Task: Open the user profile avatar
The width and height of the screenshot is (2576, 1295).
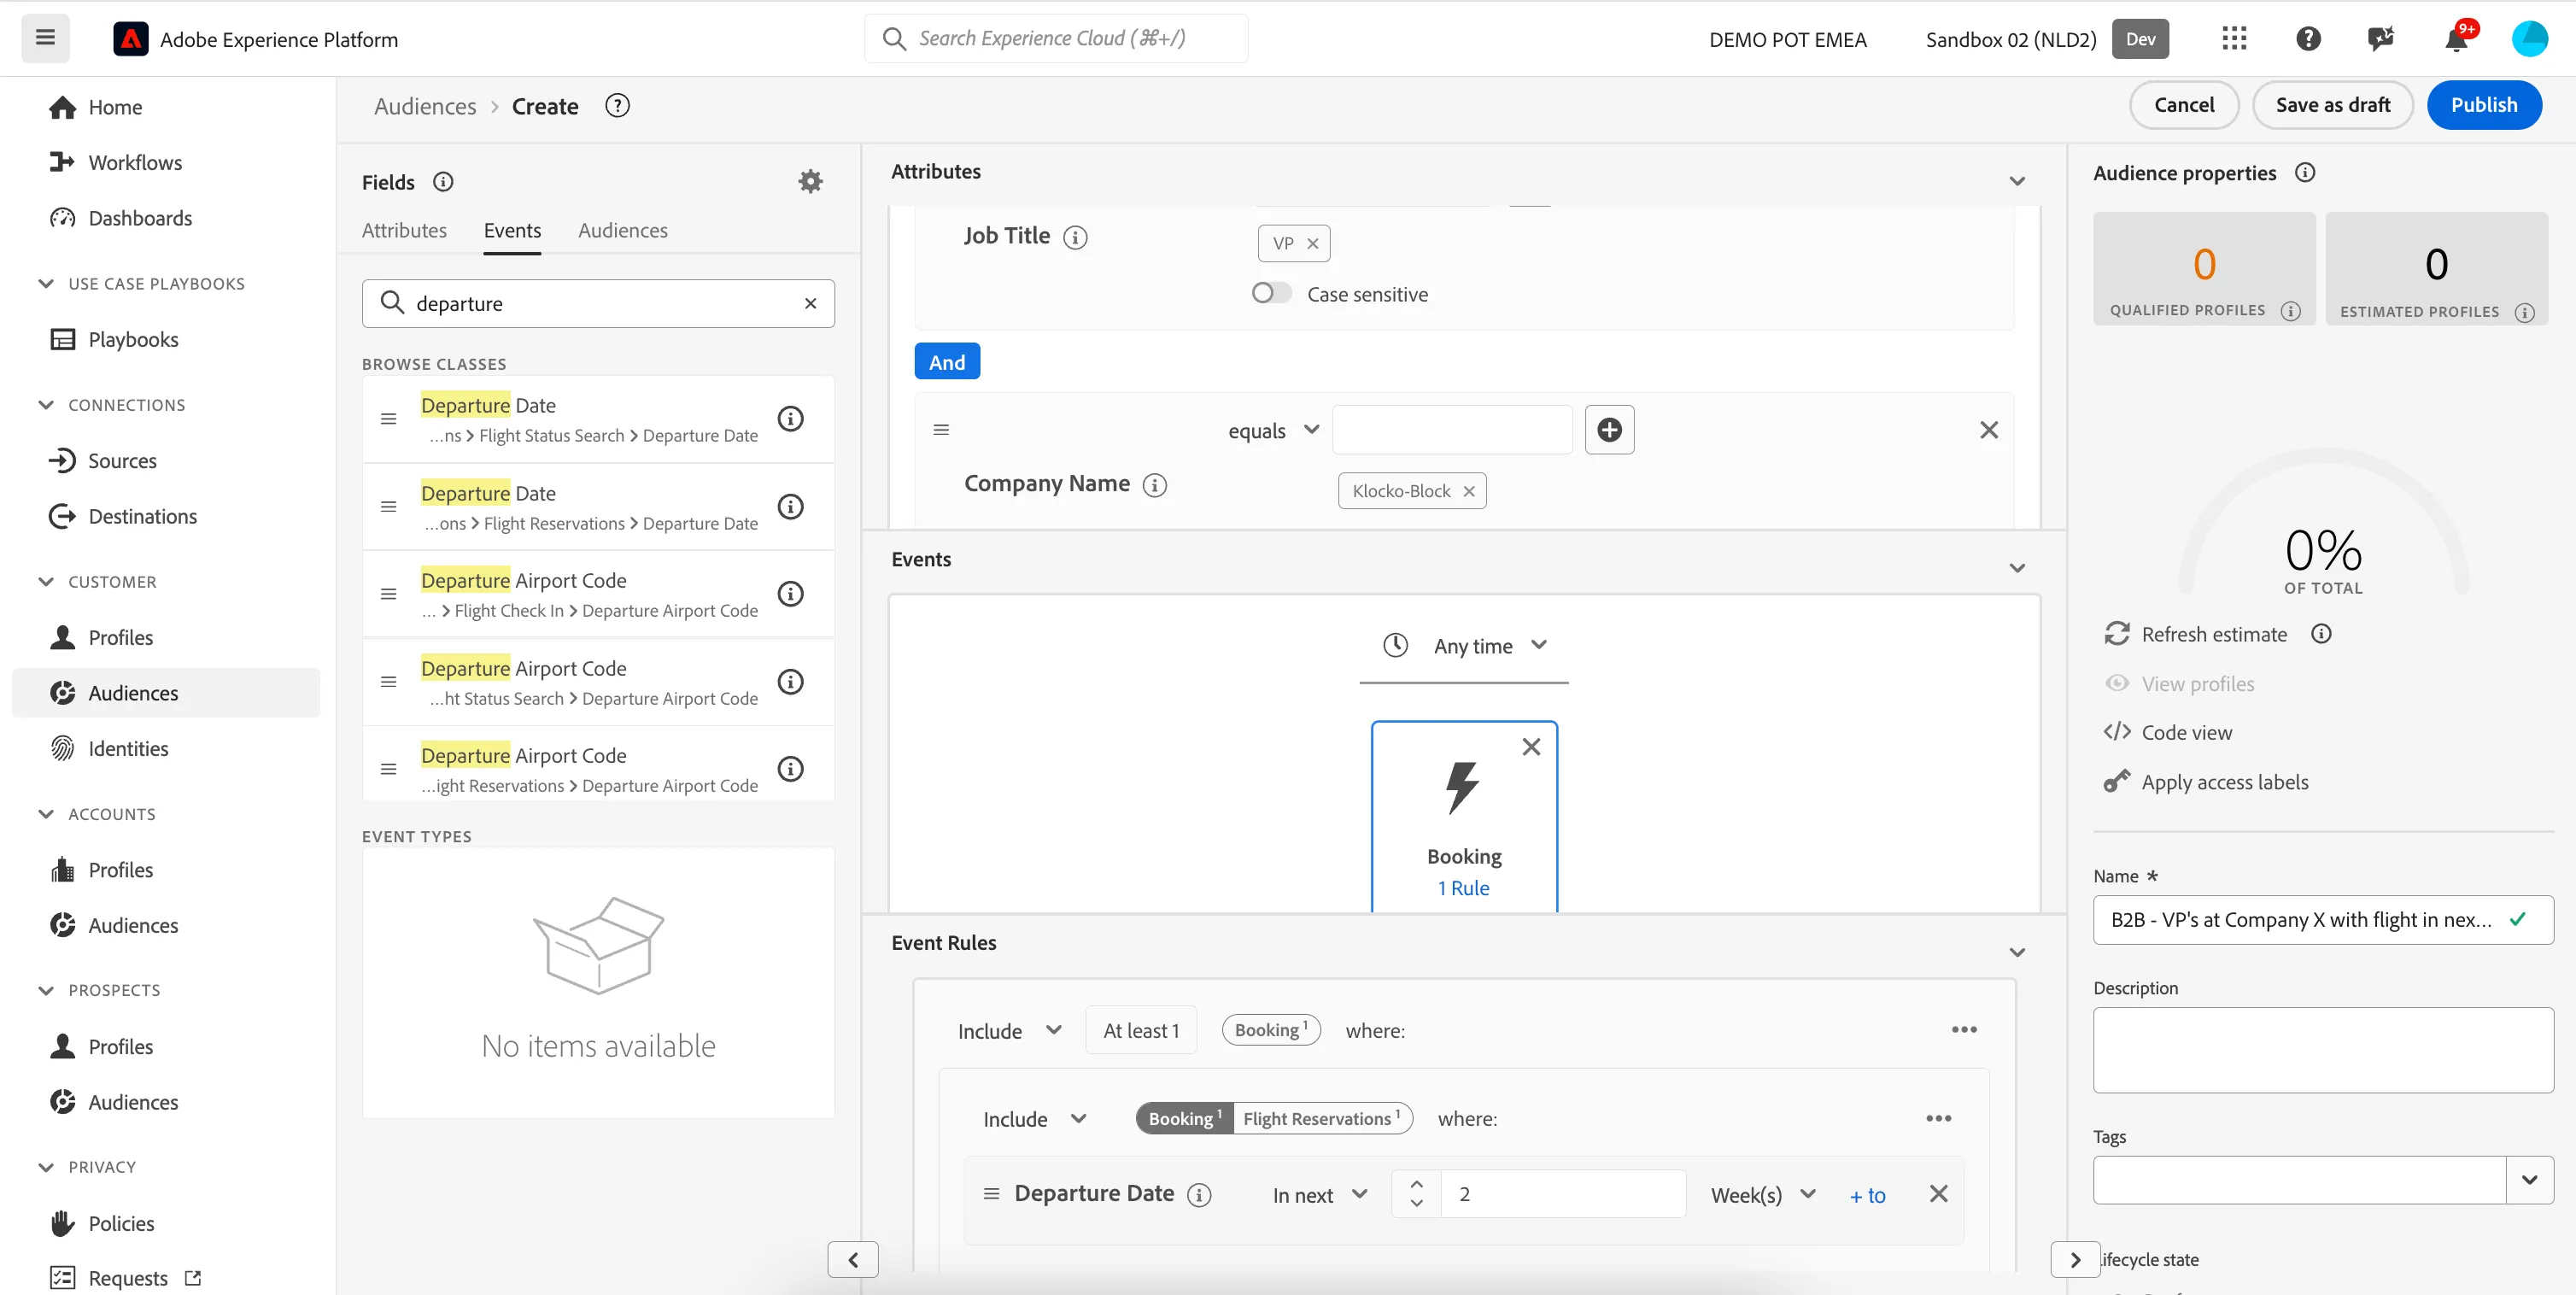Action: click(2529, 39)
